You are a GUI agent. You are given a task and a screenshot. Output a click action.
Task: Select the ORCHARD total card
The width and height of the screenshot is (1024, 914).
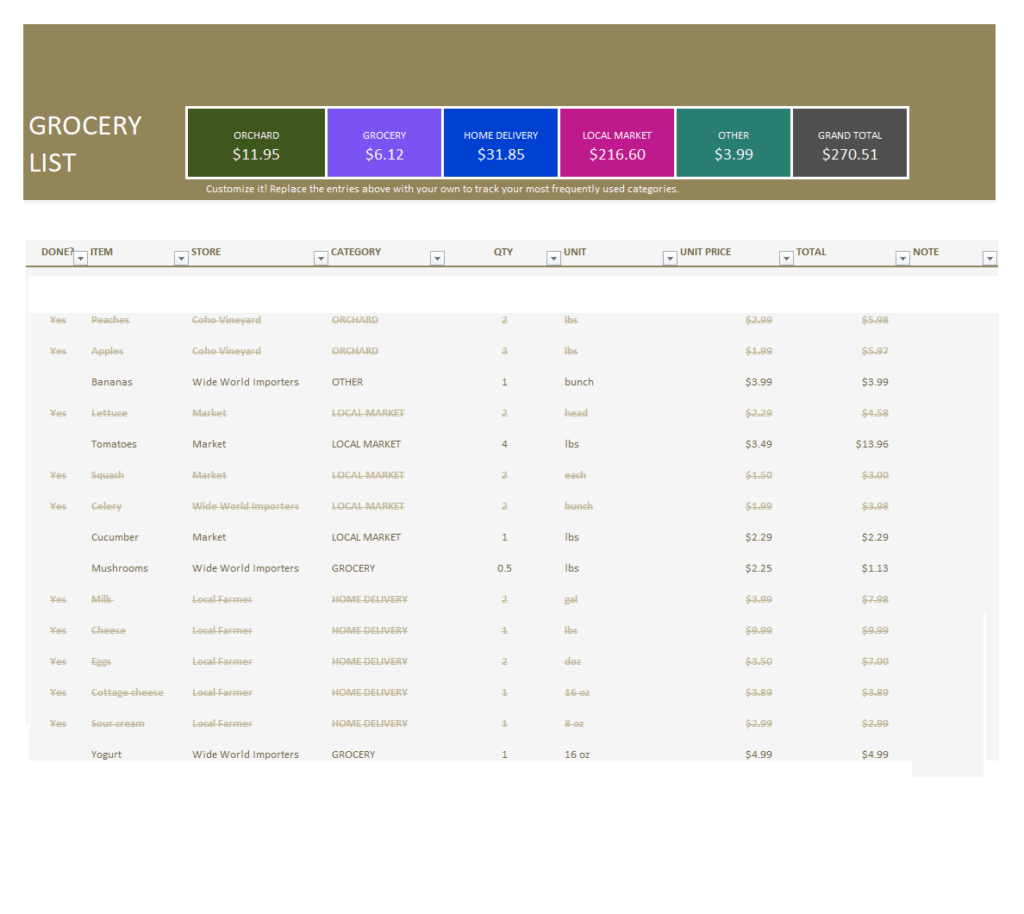click(x=256, y=142)
